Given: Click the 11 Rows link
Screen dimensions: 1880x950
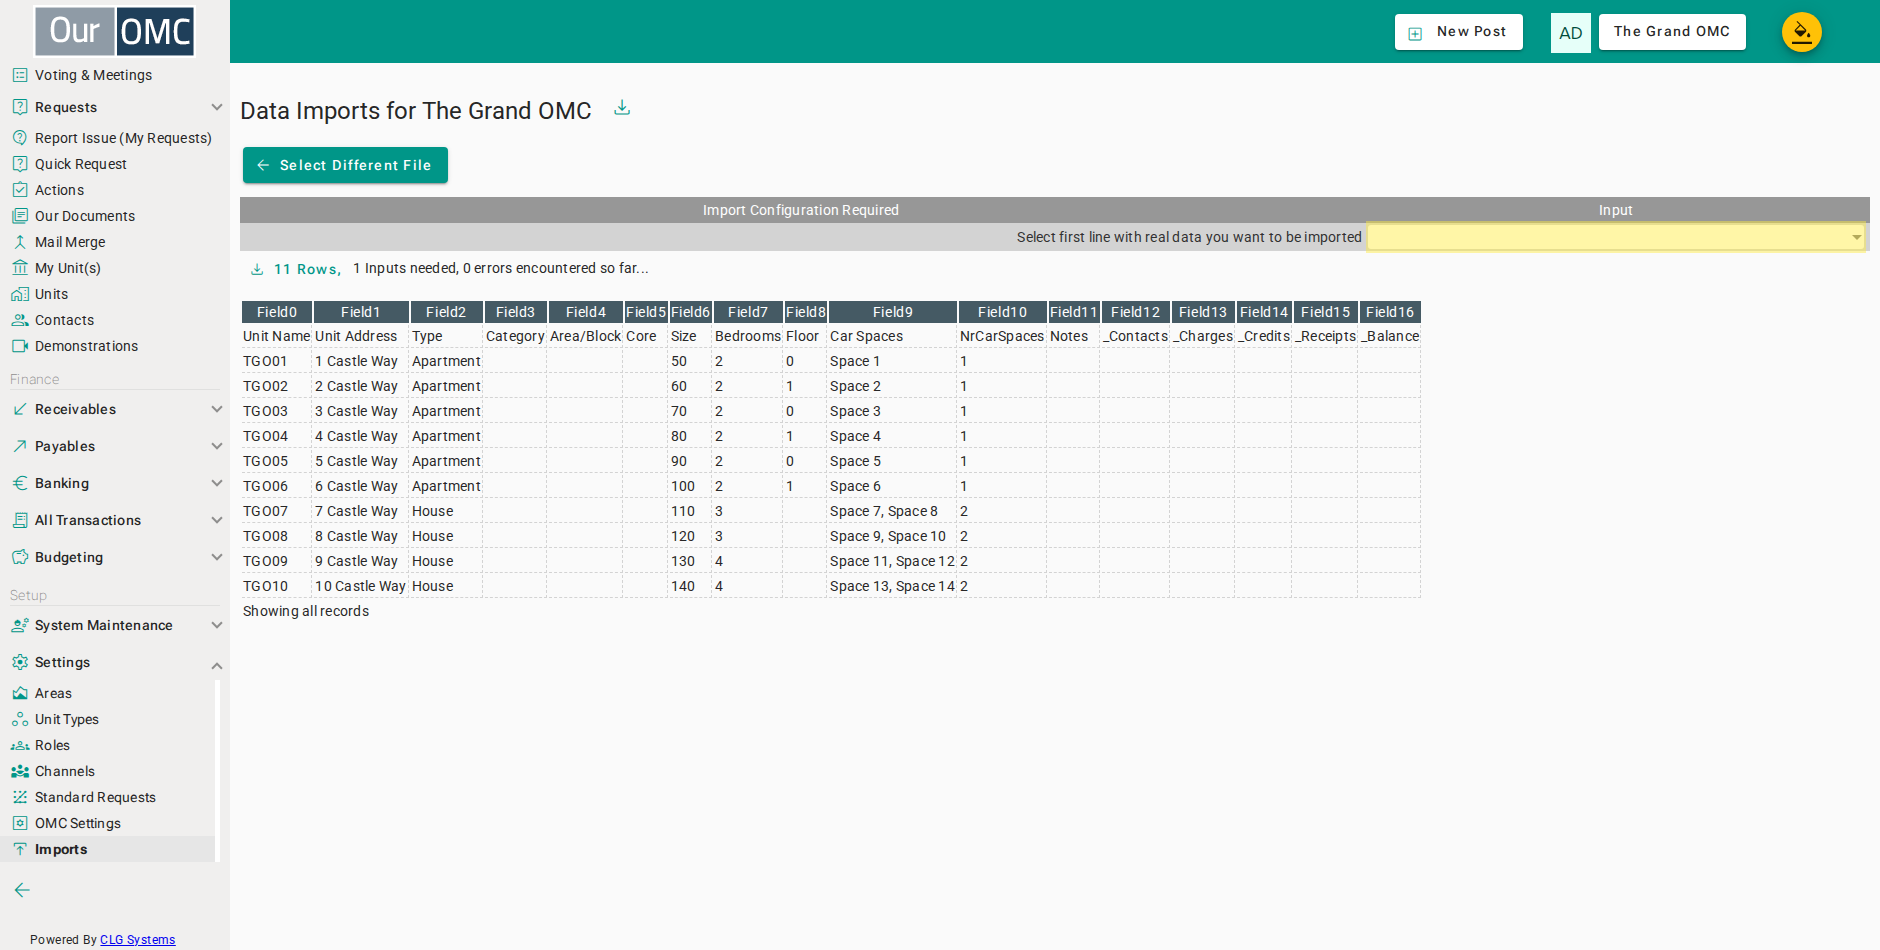Looking at the screenshot, I should [308, 269].
